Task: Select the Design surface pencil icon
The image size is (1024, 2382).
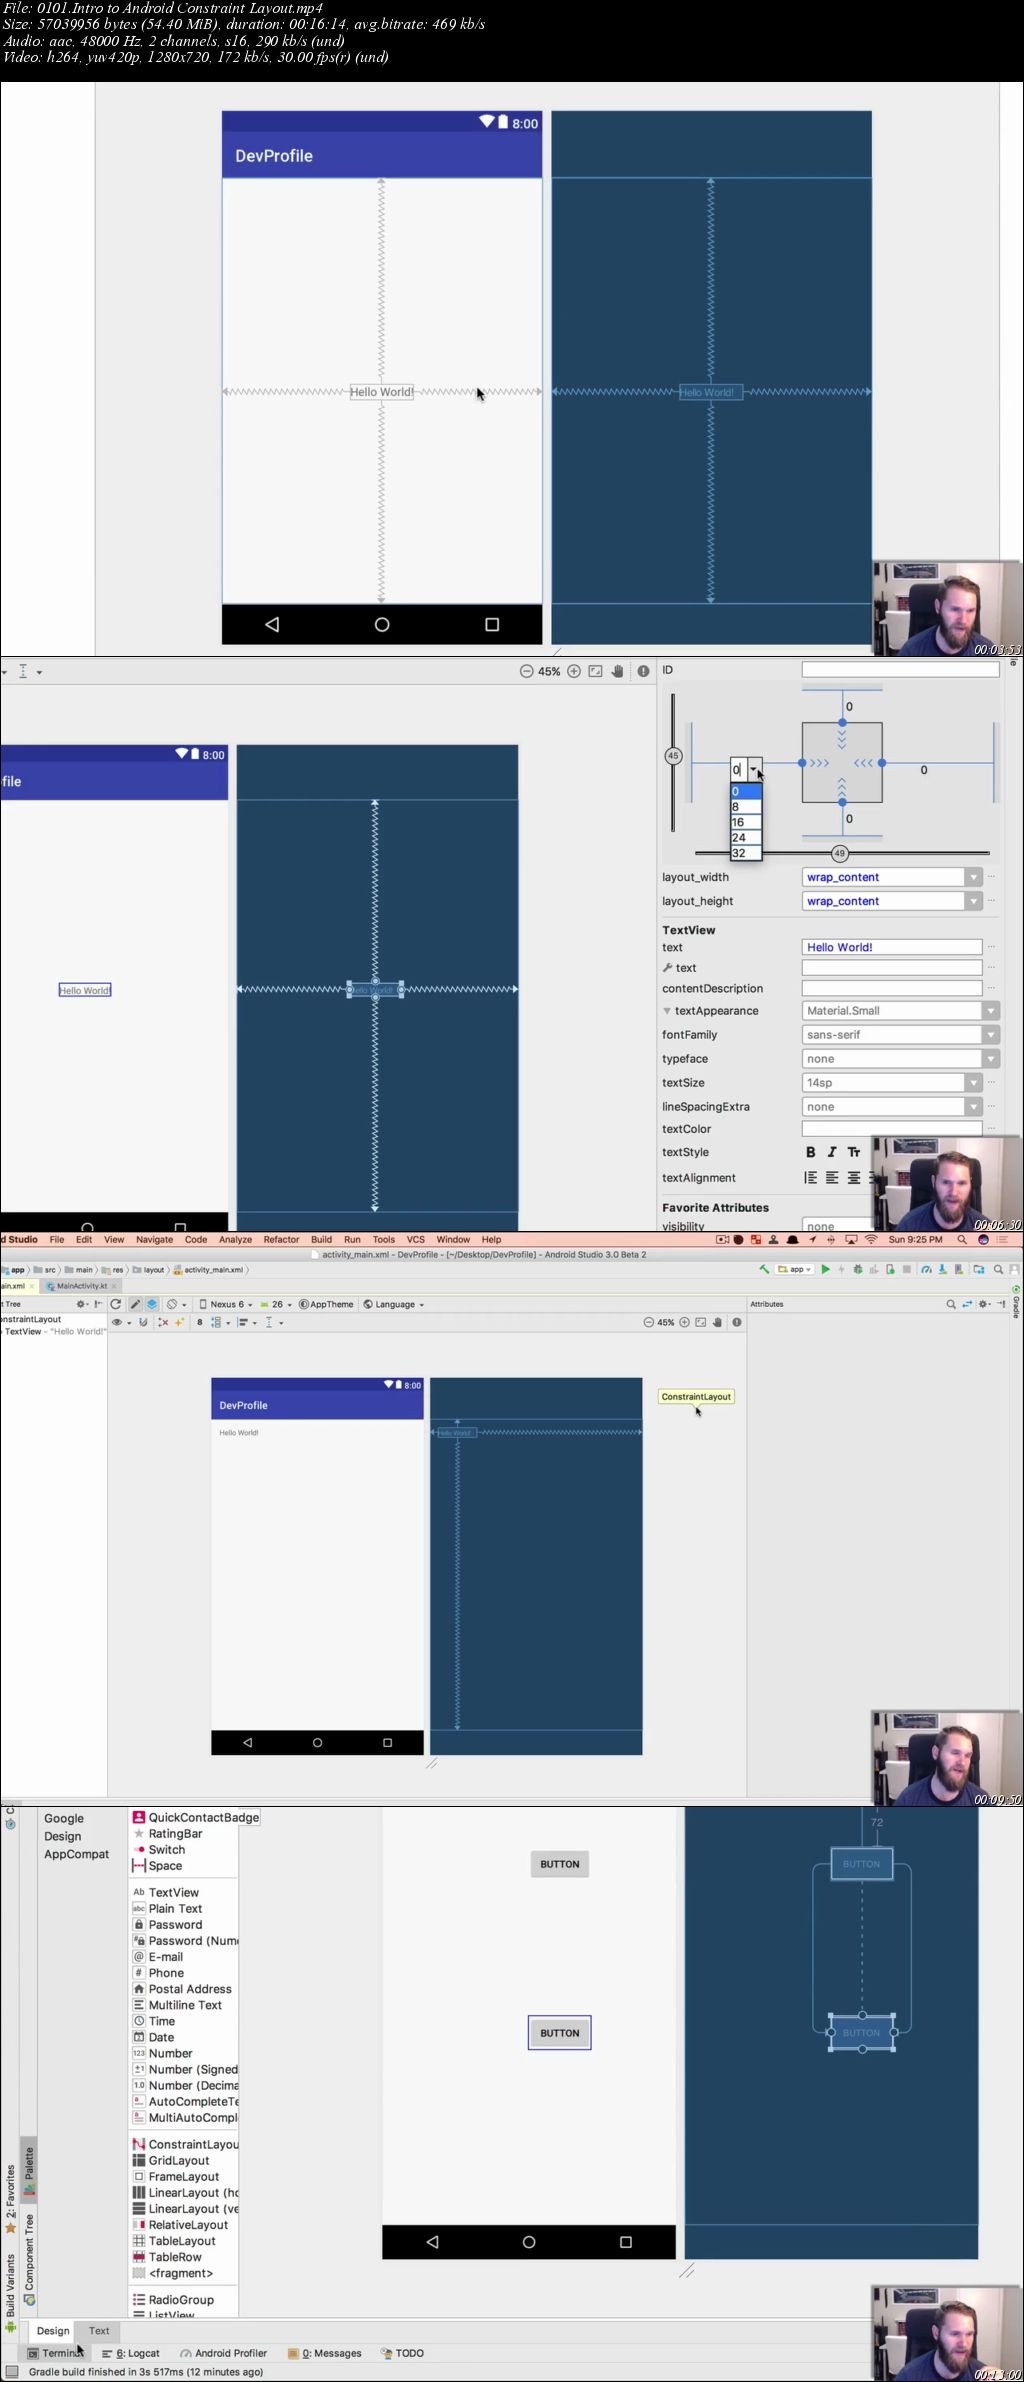Action: 135,1304
